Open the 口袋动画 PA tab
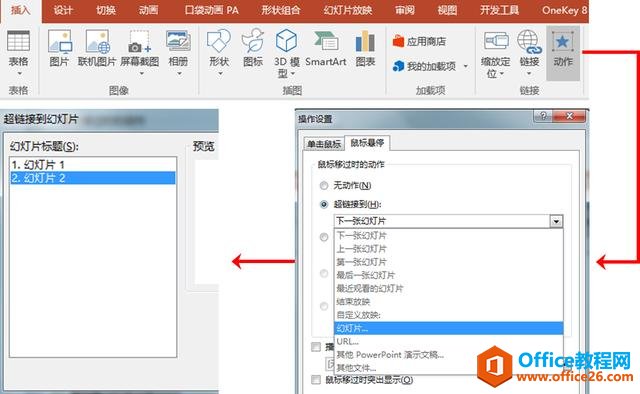The height and width of the screenshot is (394, 640). [x=211, y=10]
